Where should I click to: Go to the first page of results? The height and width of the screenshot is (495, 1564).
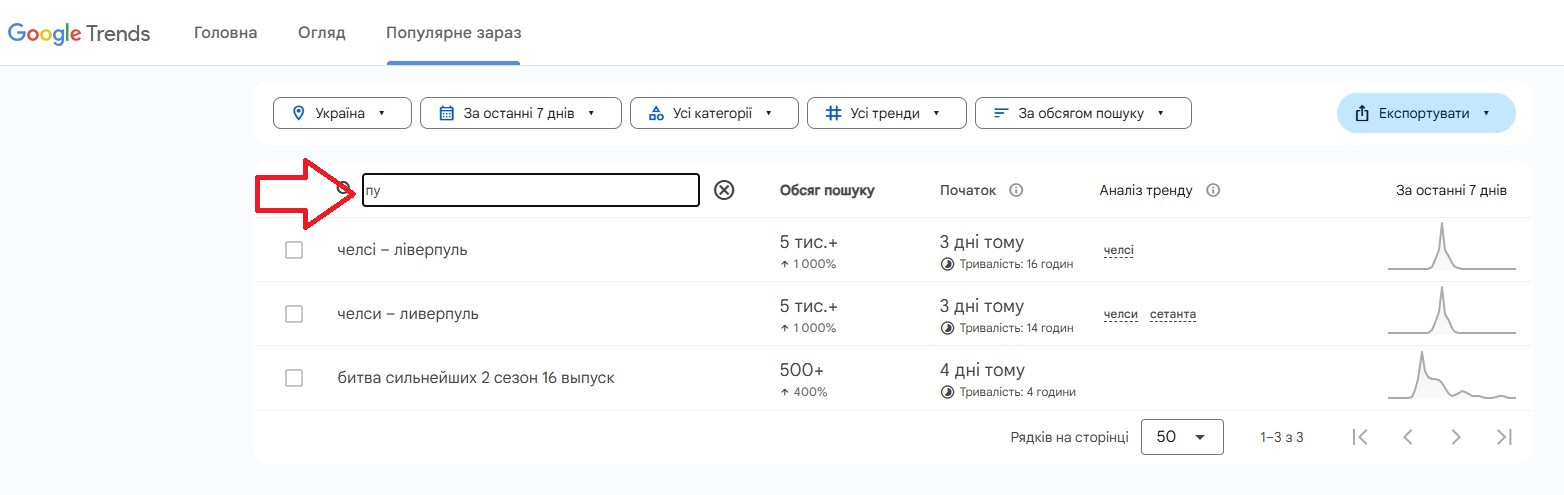click(1359, 437)
